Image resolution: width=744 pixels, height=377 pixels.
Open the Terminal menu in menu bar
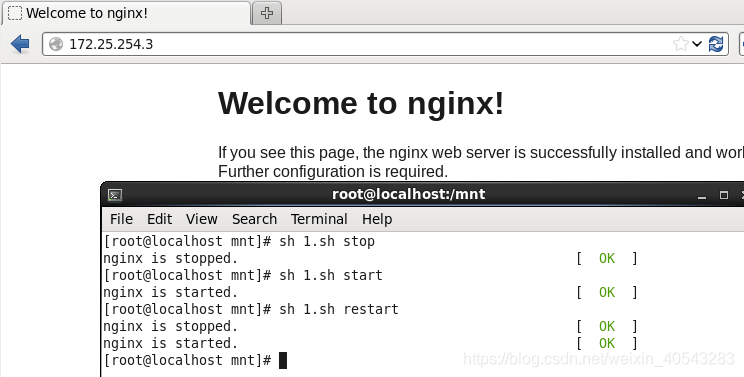pos(319,219)
